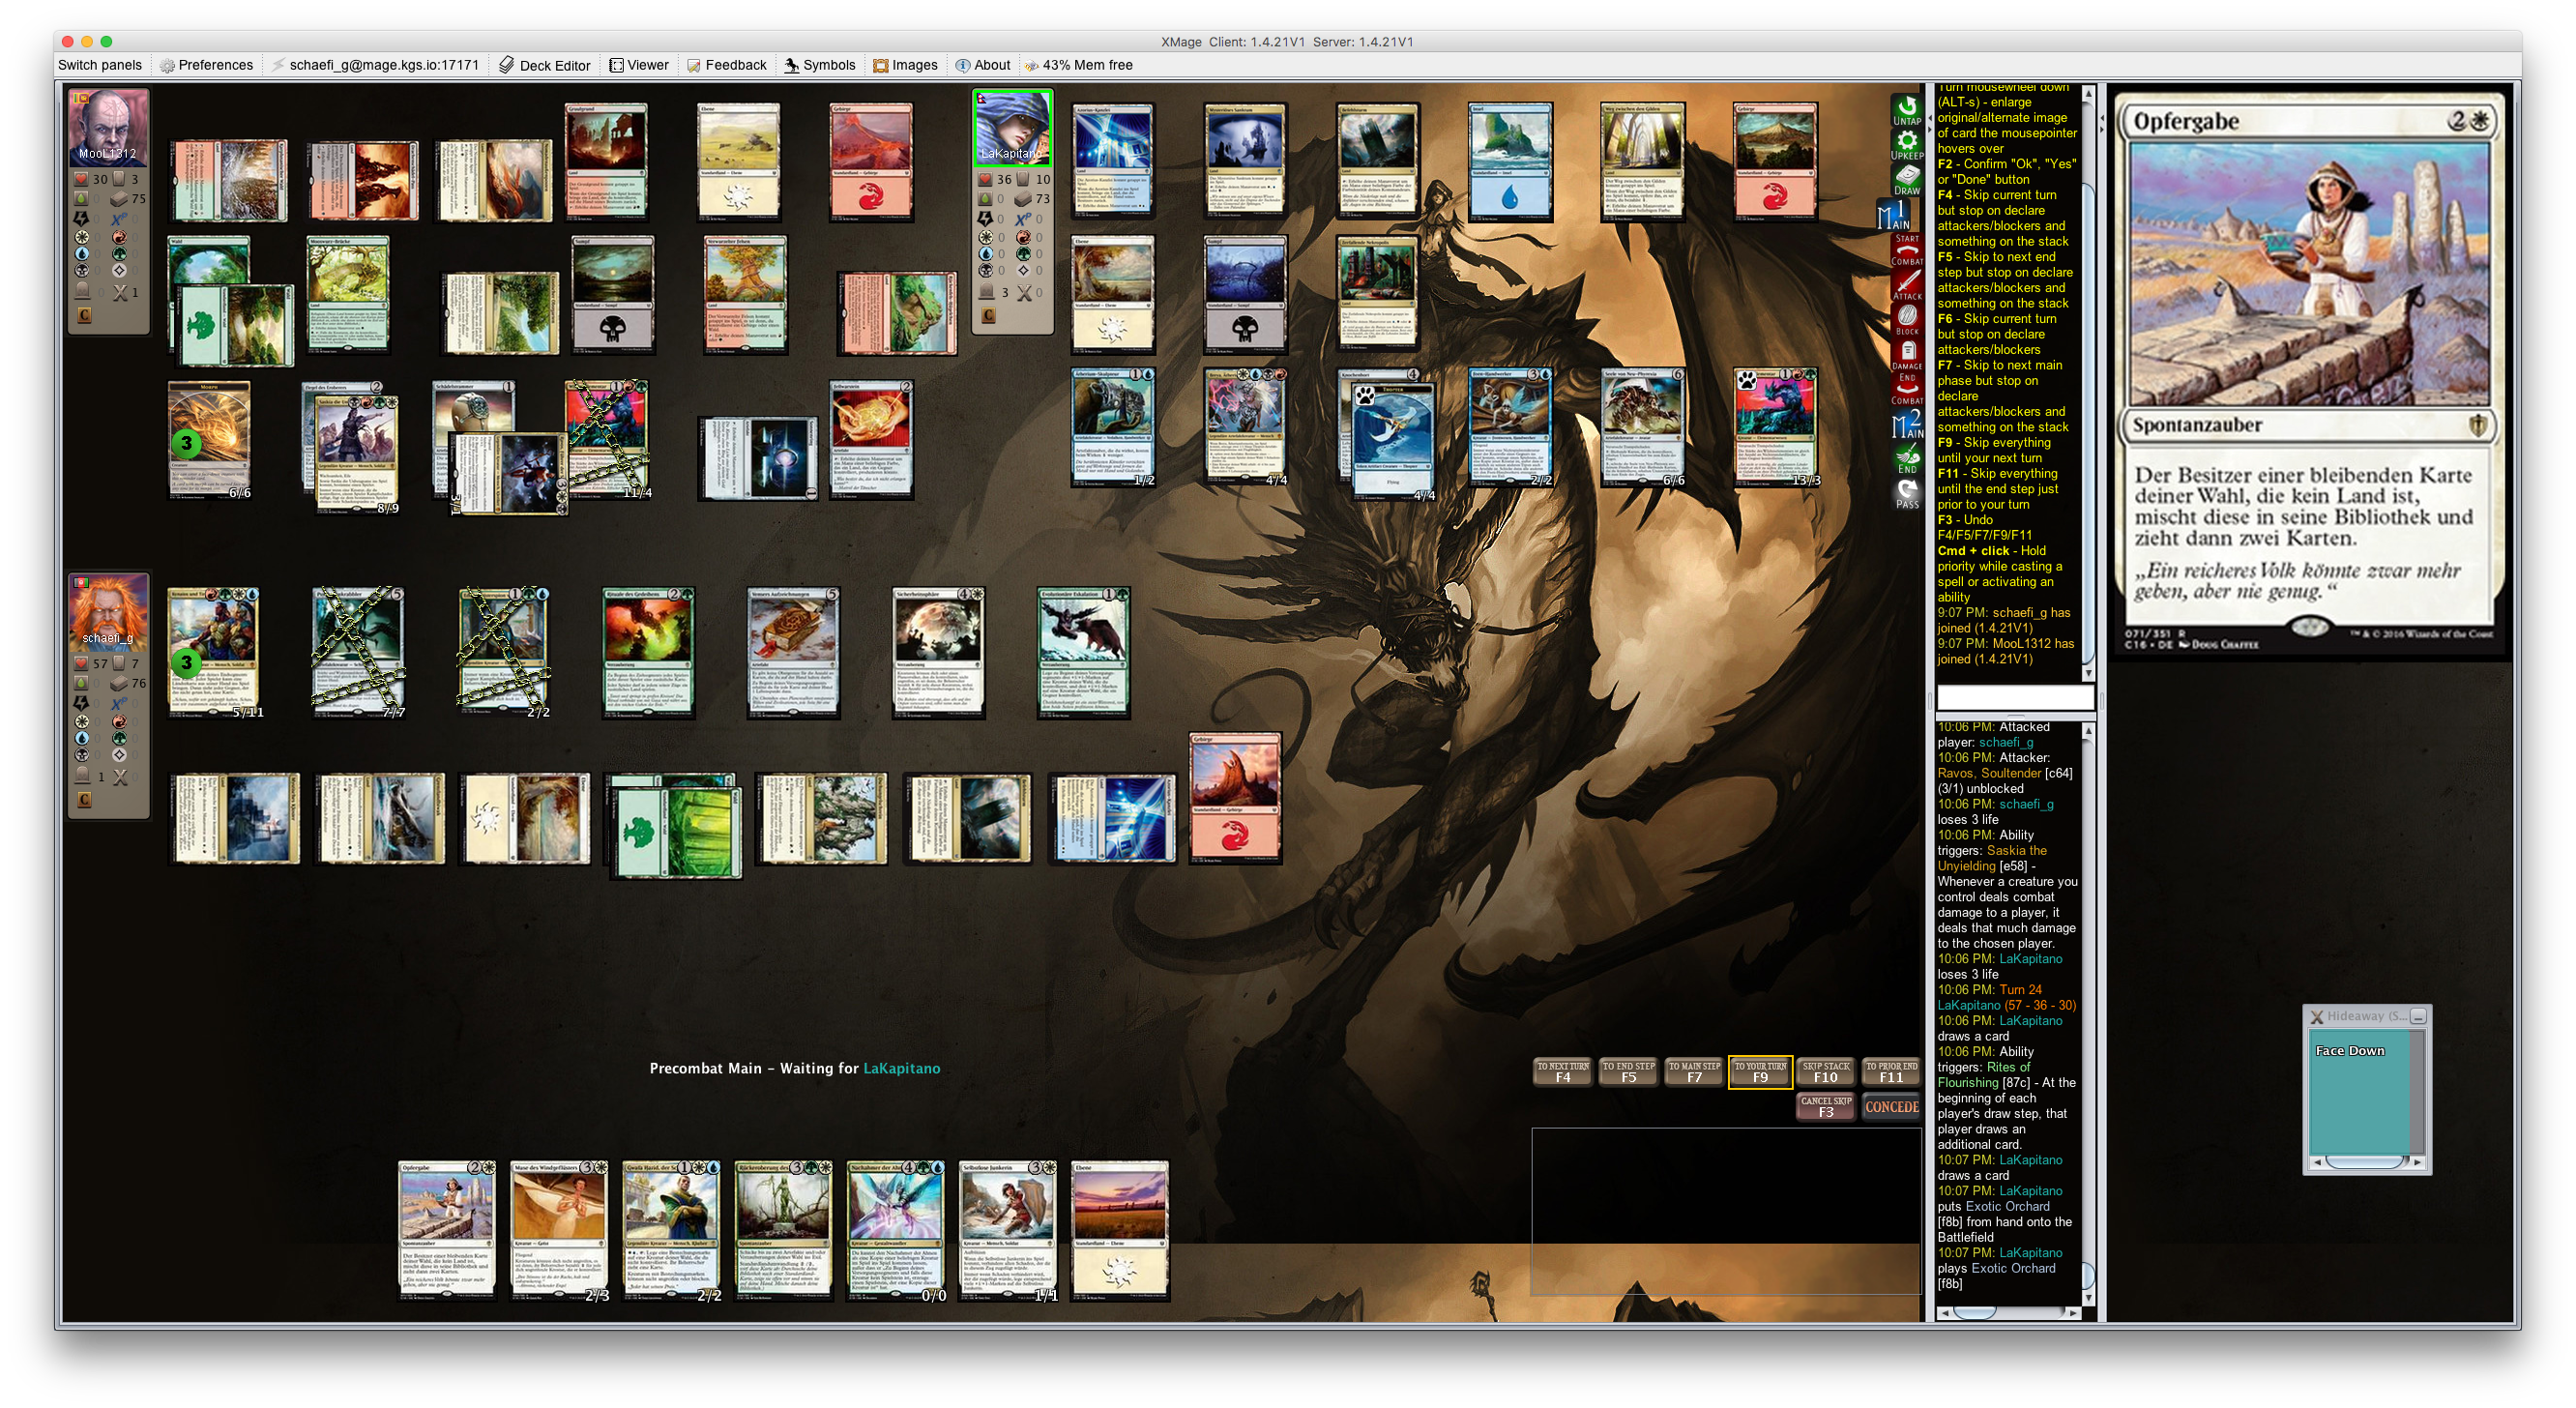Click the Hideaway window horizontal scrollbar
Screen dimensions: 2576x1408
[x=2366, y=1162]
